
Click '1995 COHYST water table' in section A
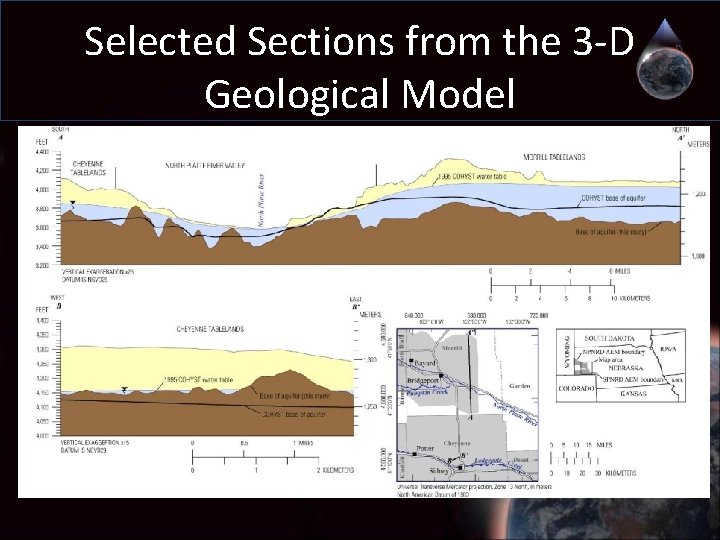click(x=472, y=176)
